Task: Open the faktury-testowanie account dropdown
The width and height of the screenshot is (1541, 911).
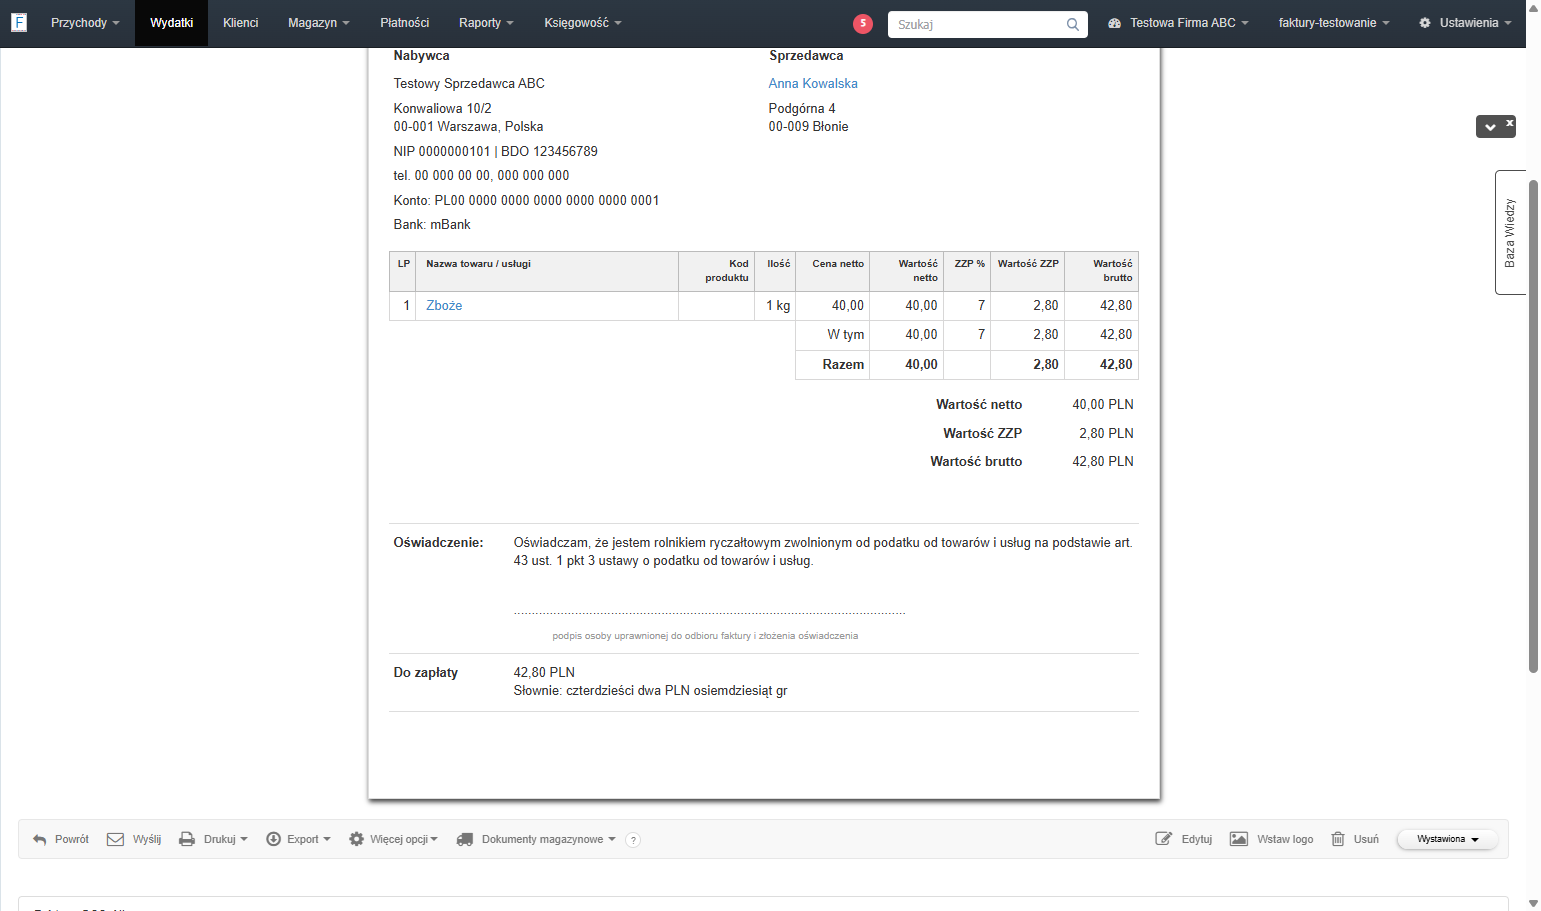Action: coord(1334,23)
